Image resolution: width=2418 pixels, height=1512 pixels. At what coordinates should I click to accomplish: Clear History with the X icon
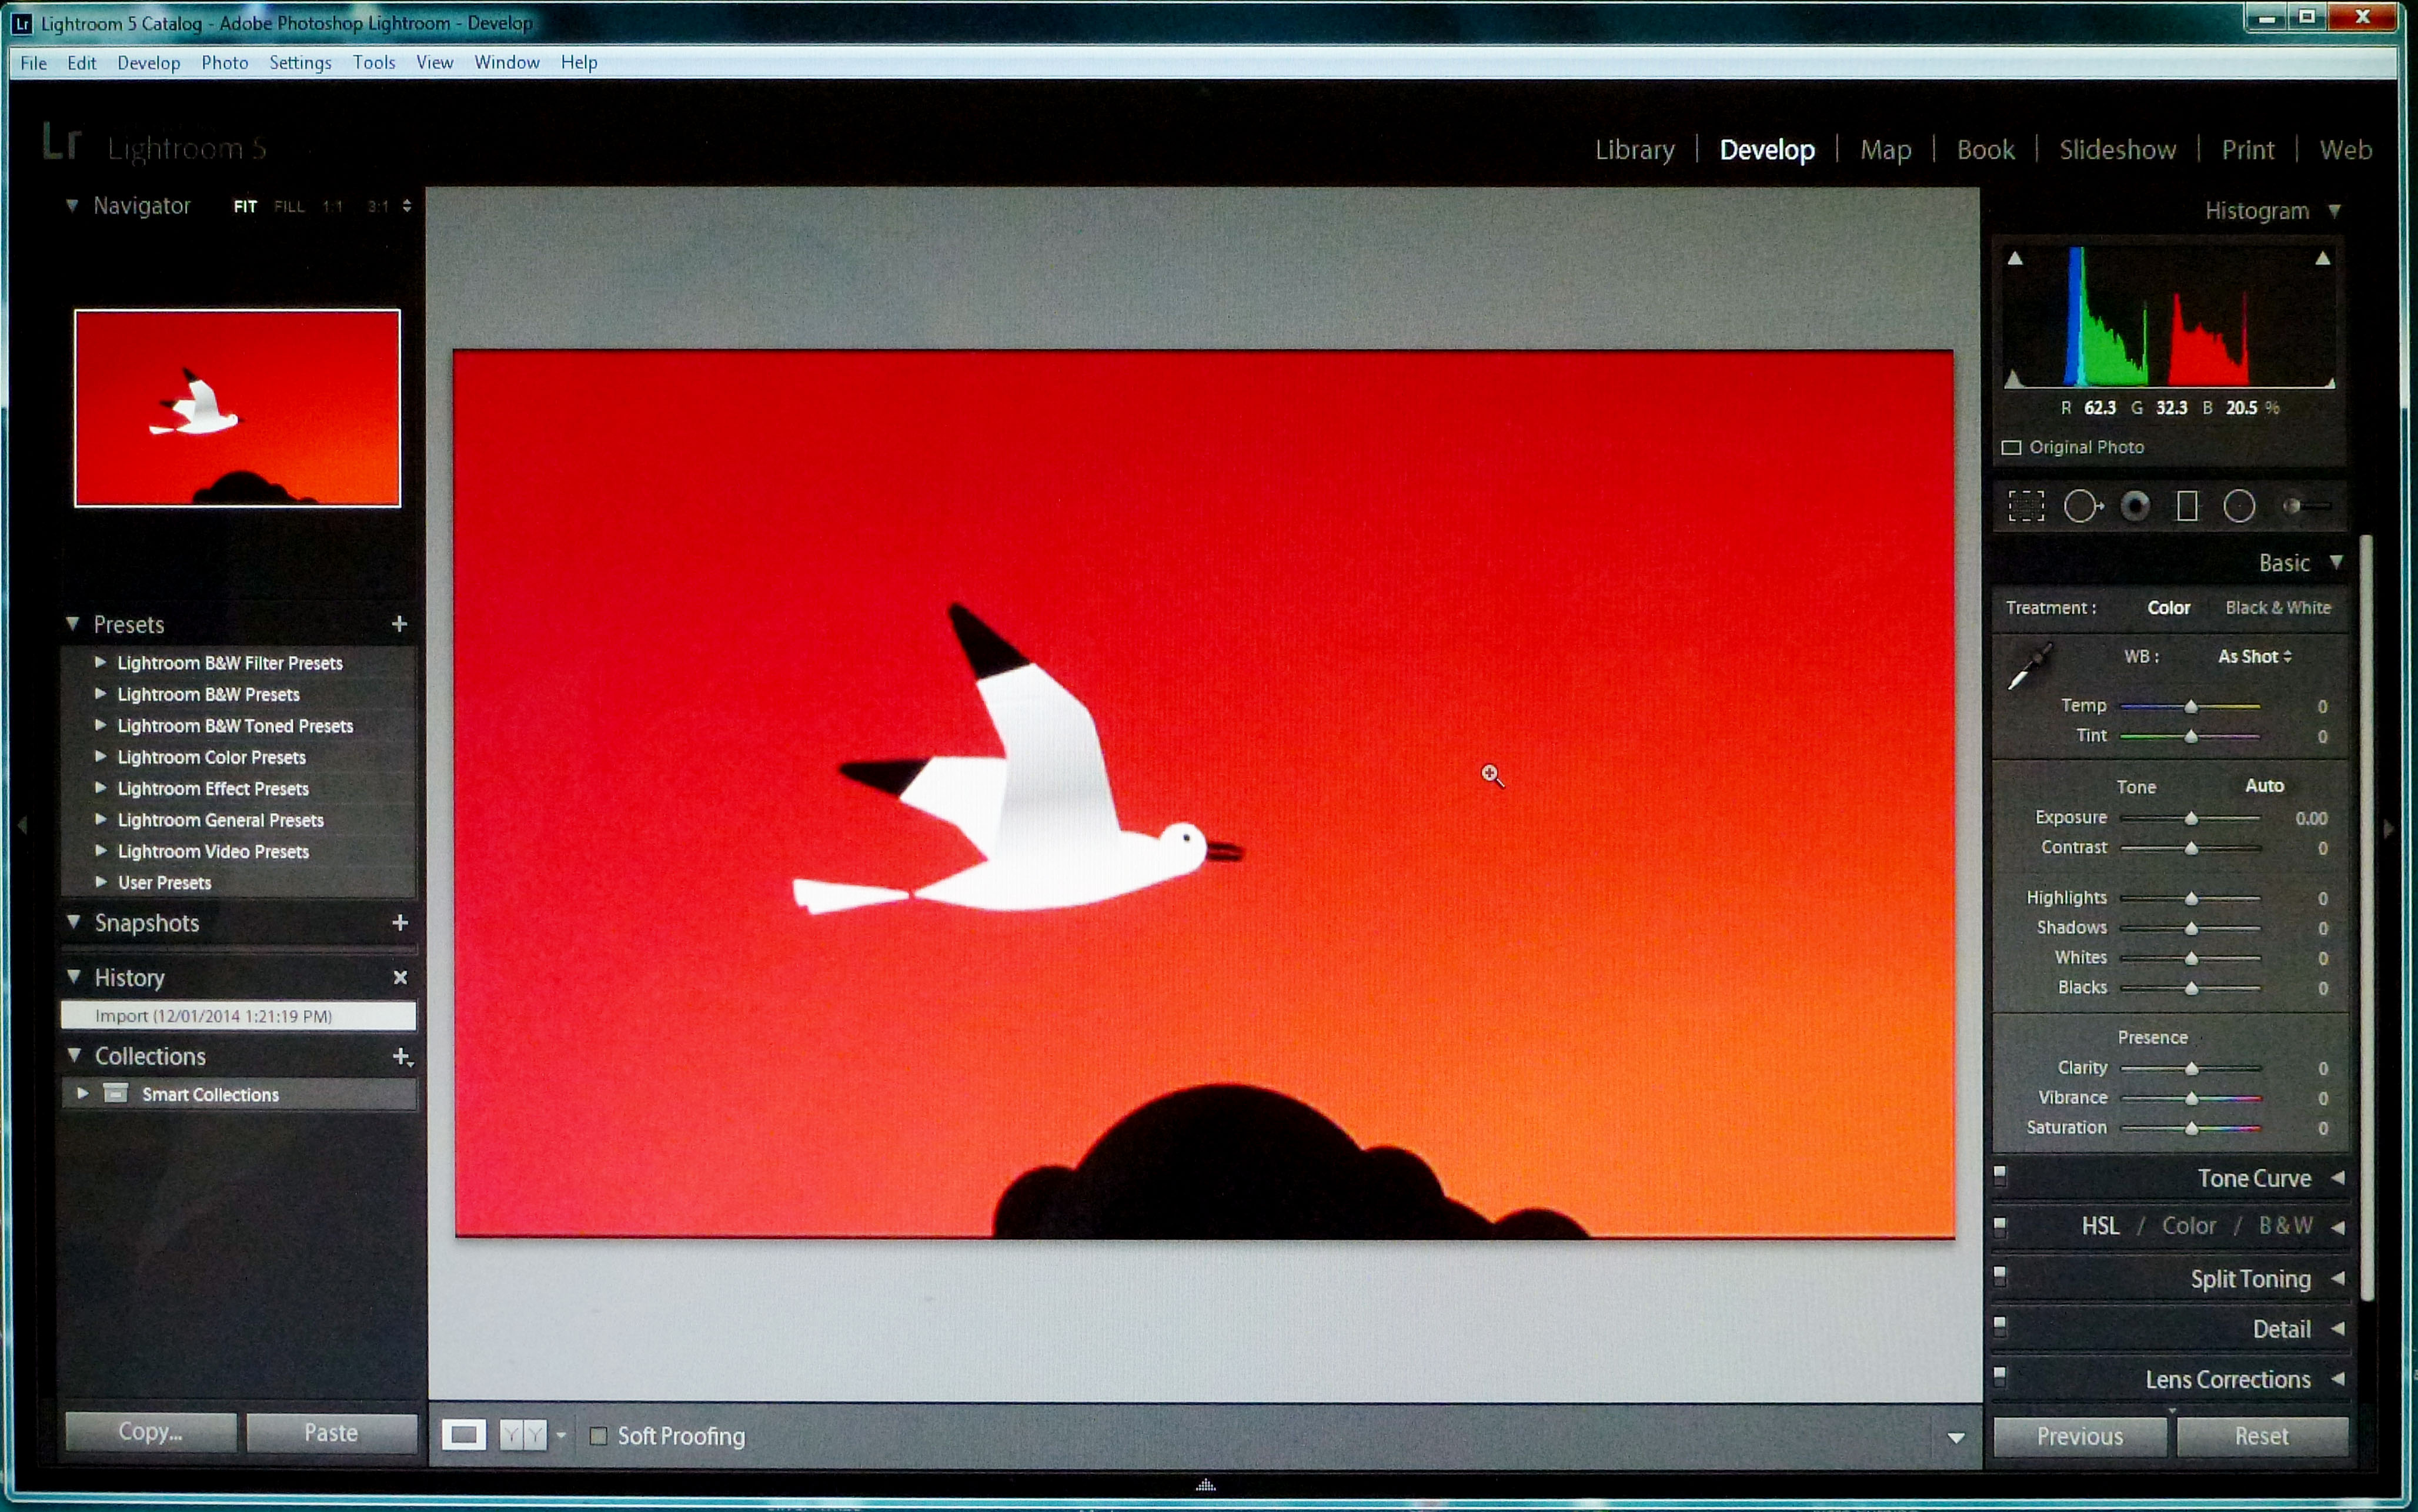(400, 977)
